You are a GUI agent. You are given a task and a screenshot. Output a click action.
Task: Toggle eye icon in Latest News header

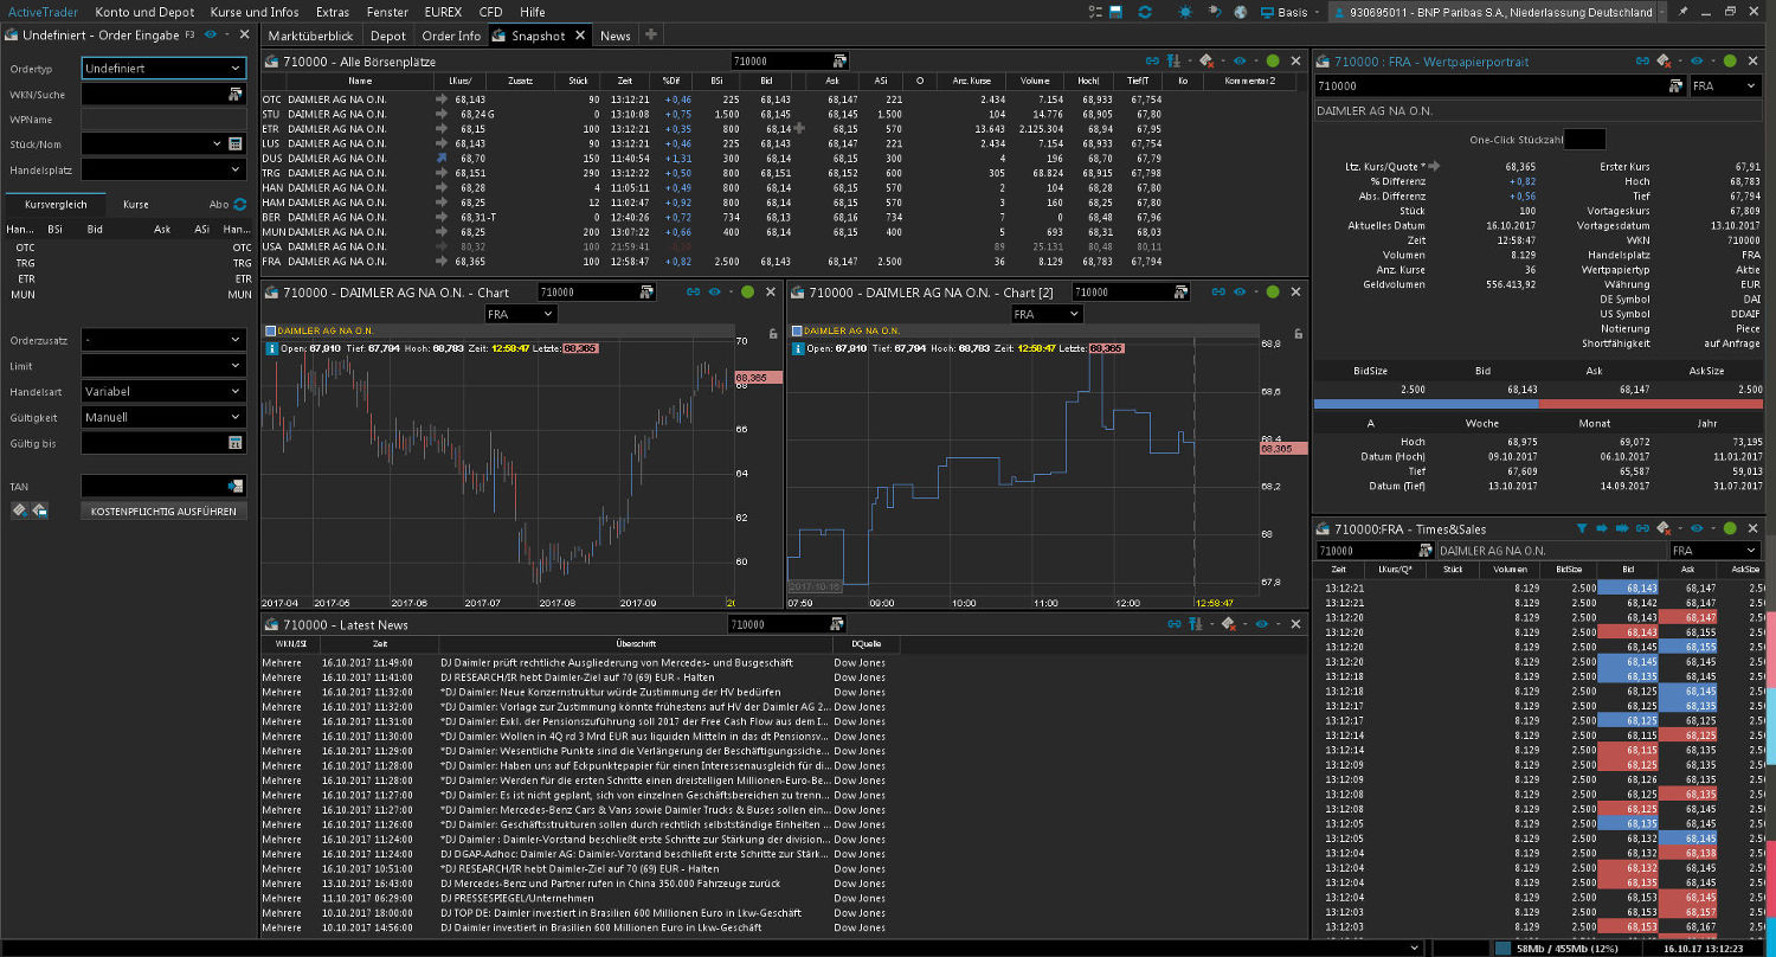(x=1262, y=624)
